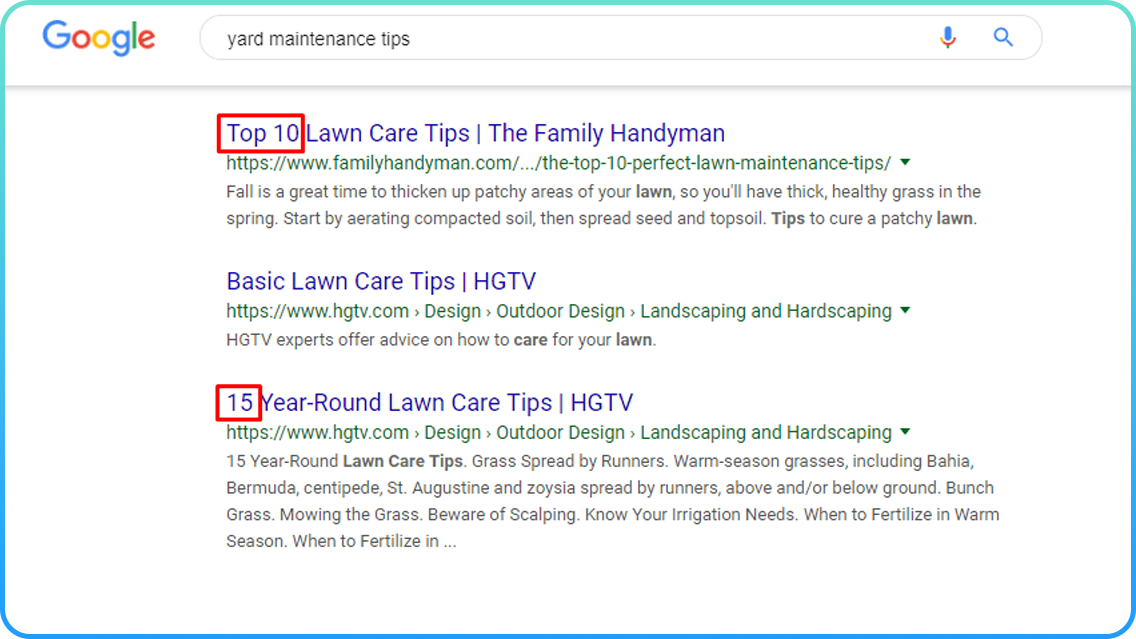Open the Top 10 Lawn Care Tips result
1136x639 pixels.
click(475, 133)
